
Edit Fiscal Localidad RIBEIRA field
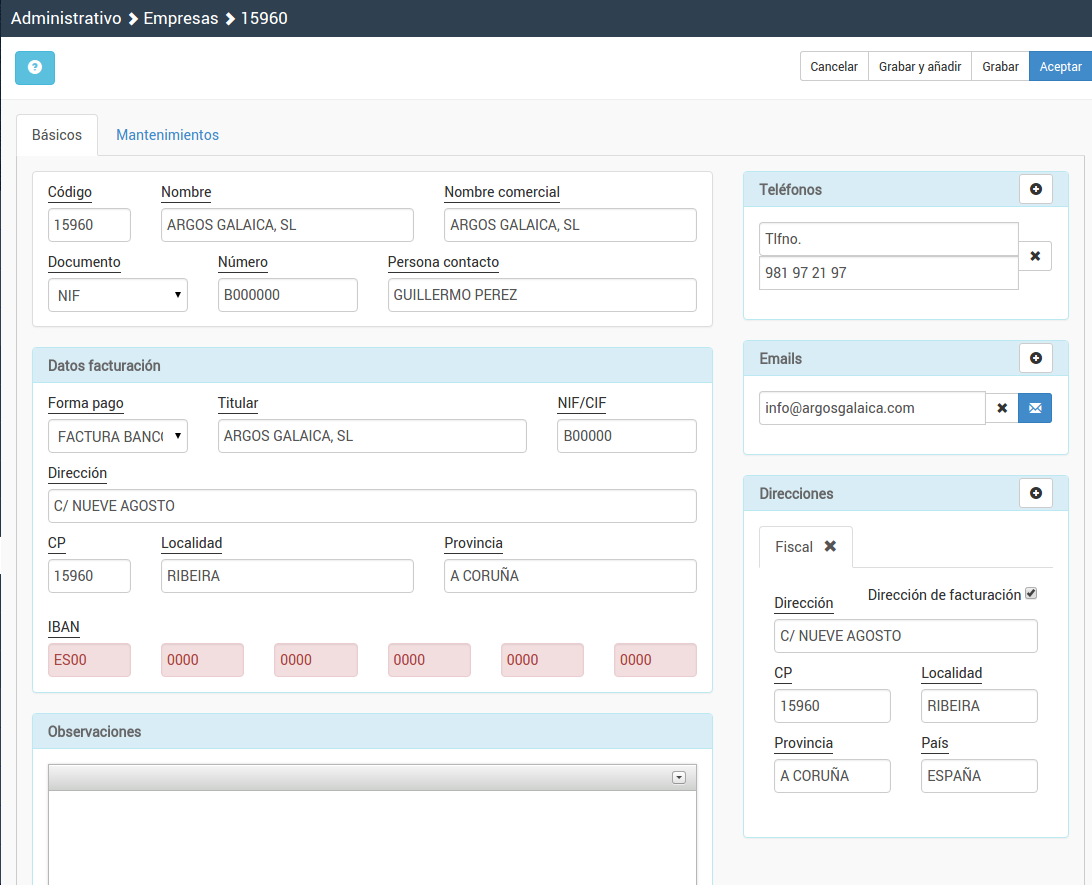[x=979, y=706]
